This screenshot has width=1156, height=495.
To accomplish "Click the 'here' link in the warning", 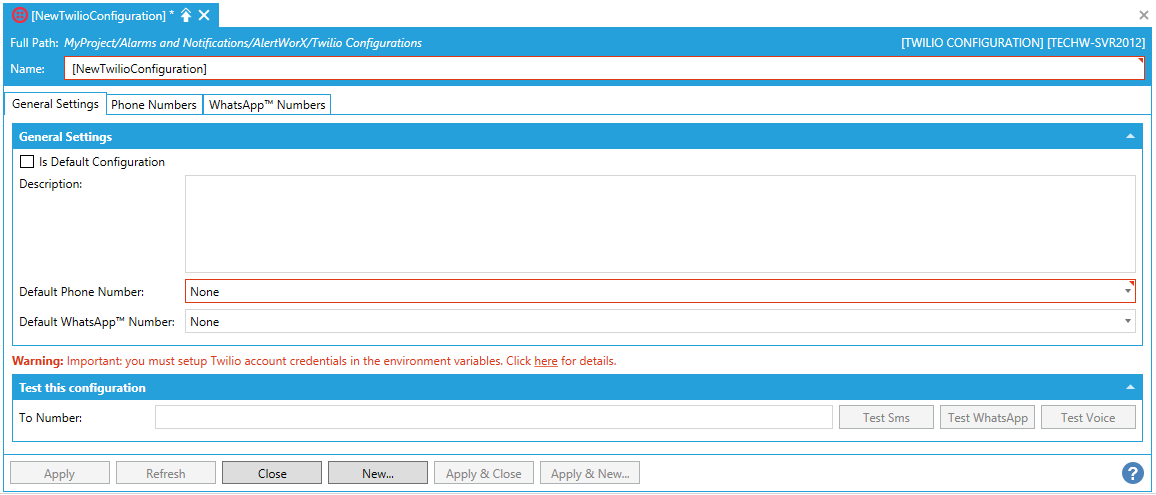I will [546, 361].
